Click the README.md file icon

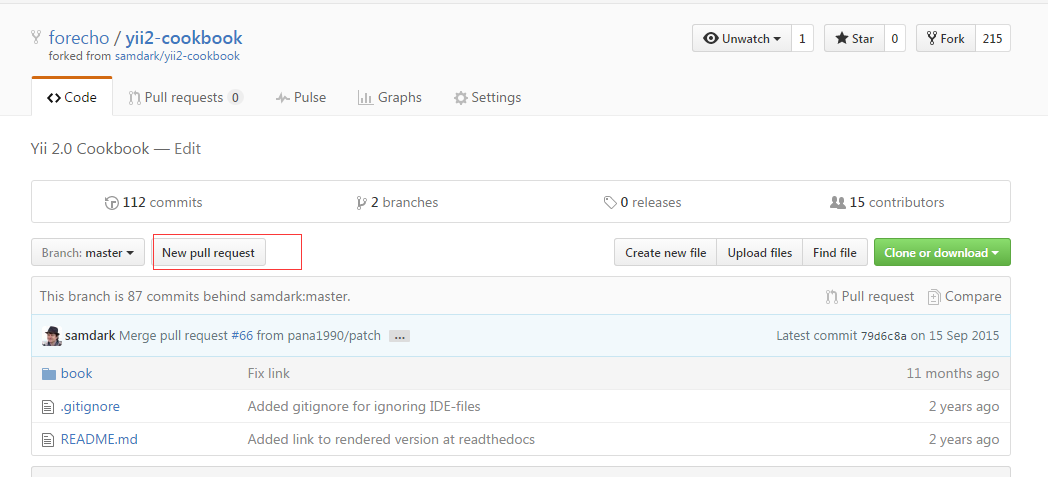(47, 440)
